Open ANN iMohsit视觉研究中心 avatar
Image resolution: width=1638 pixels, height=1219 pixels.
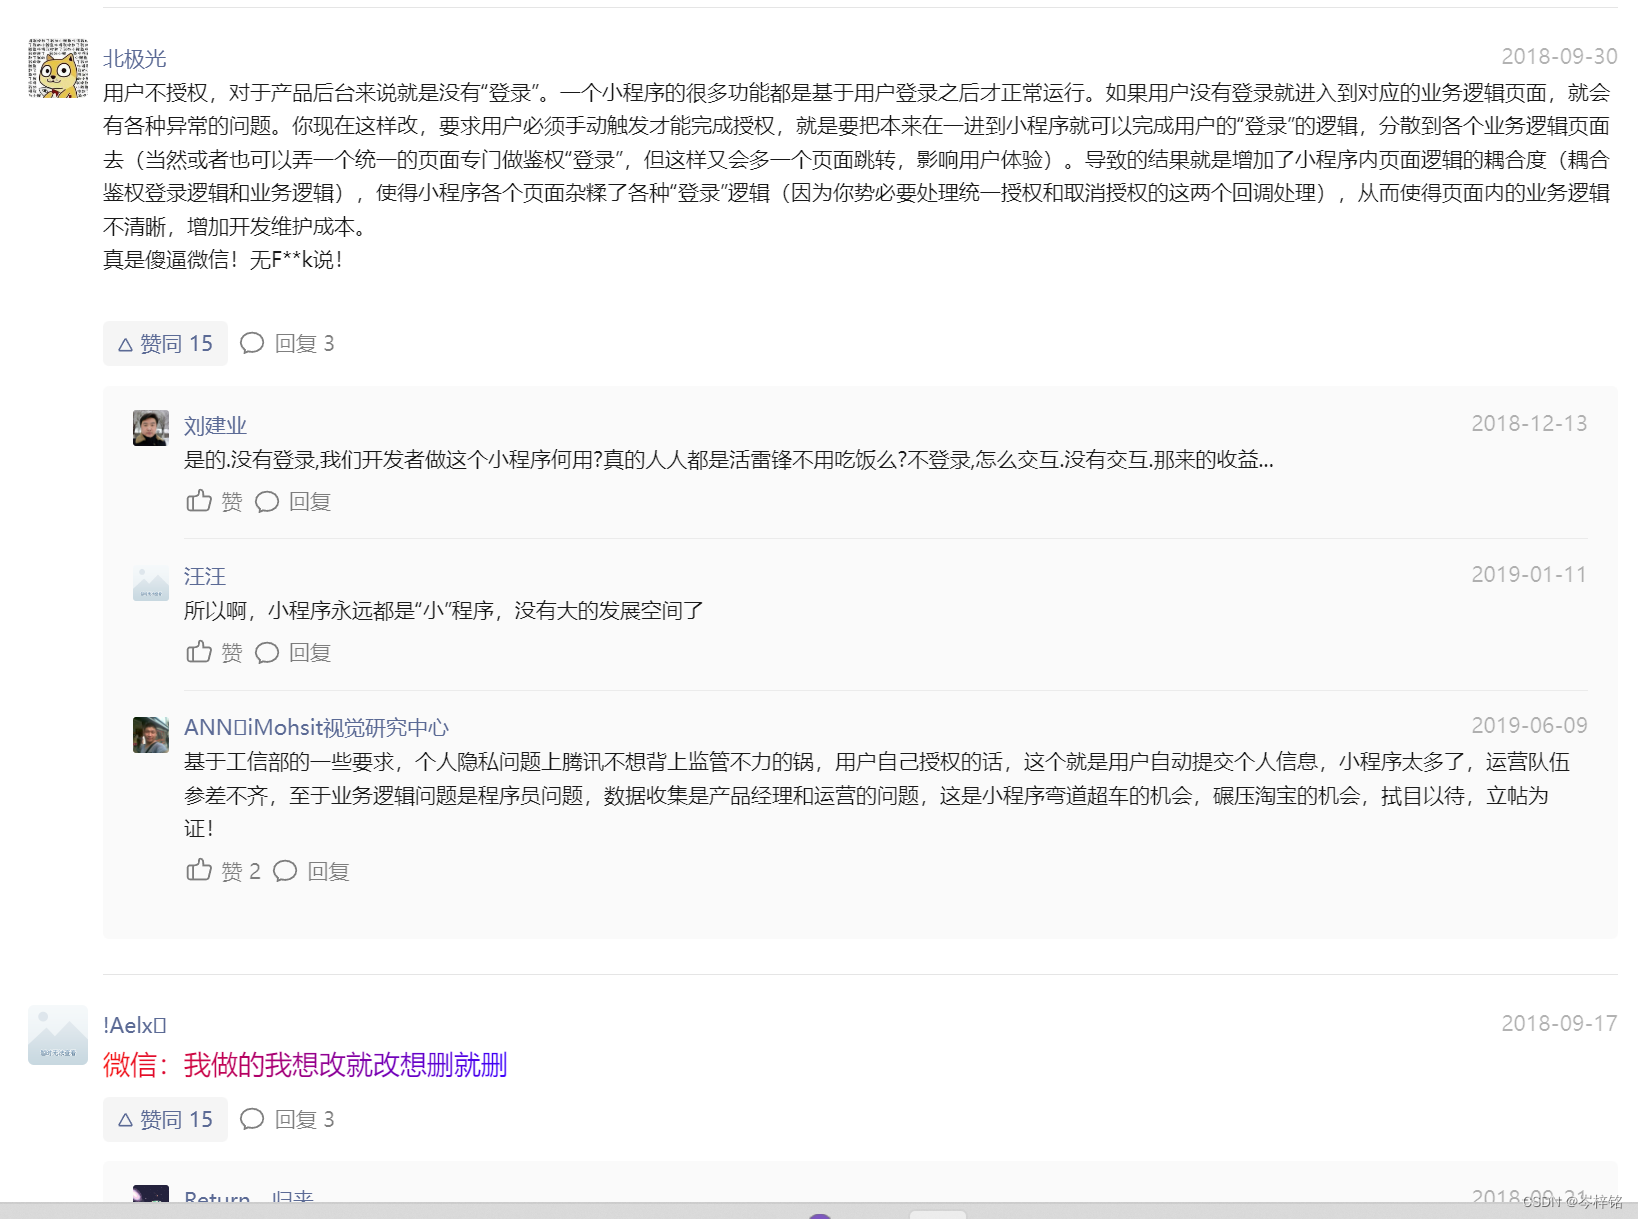point(151,735)
